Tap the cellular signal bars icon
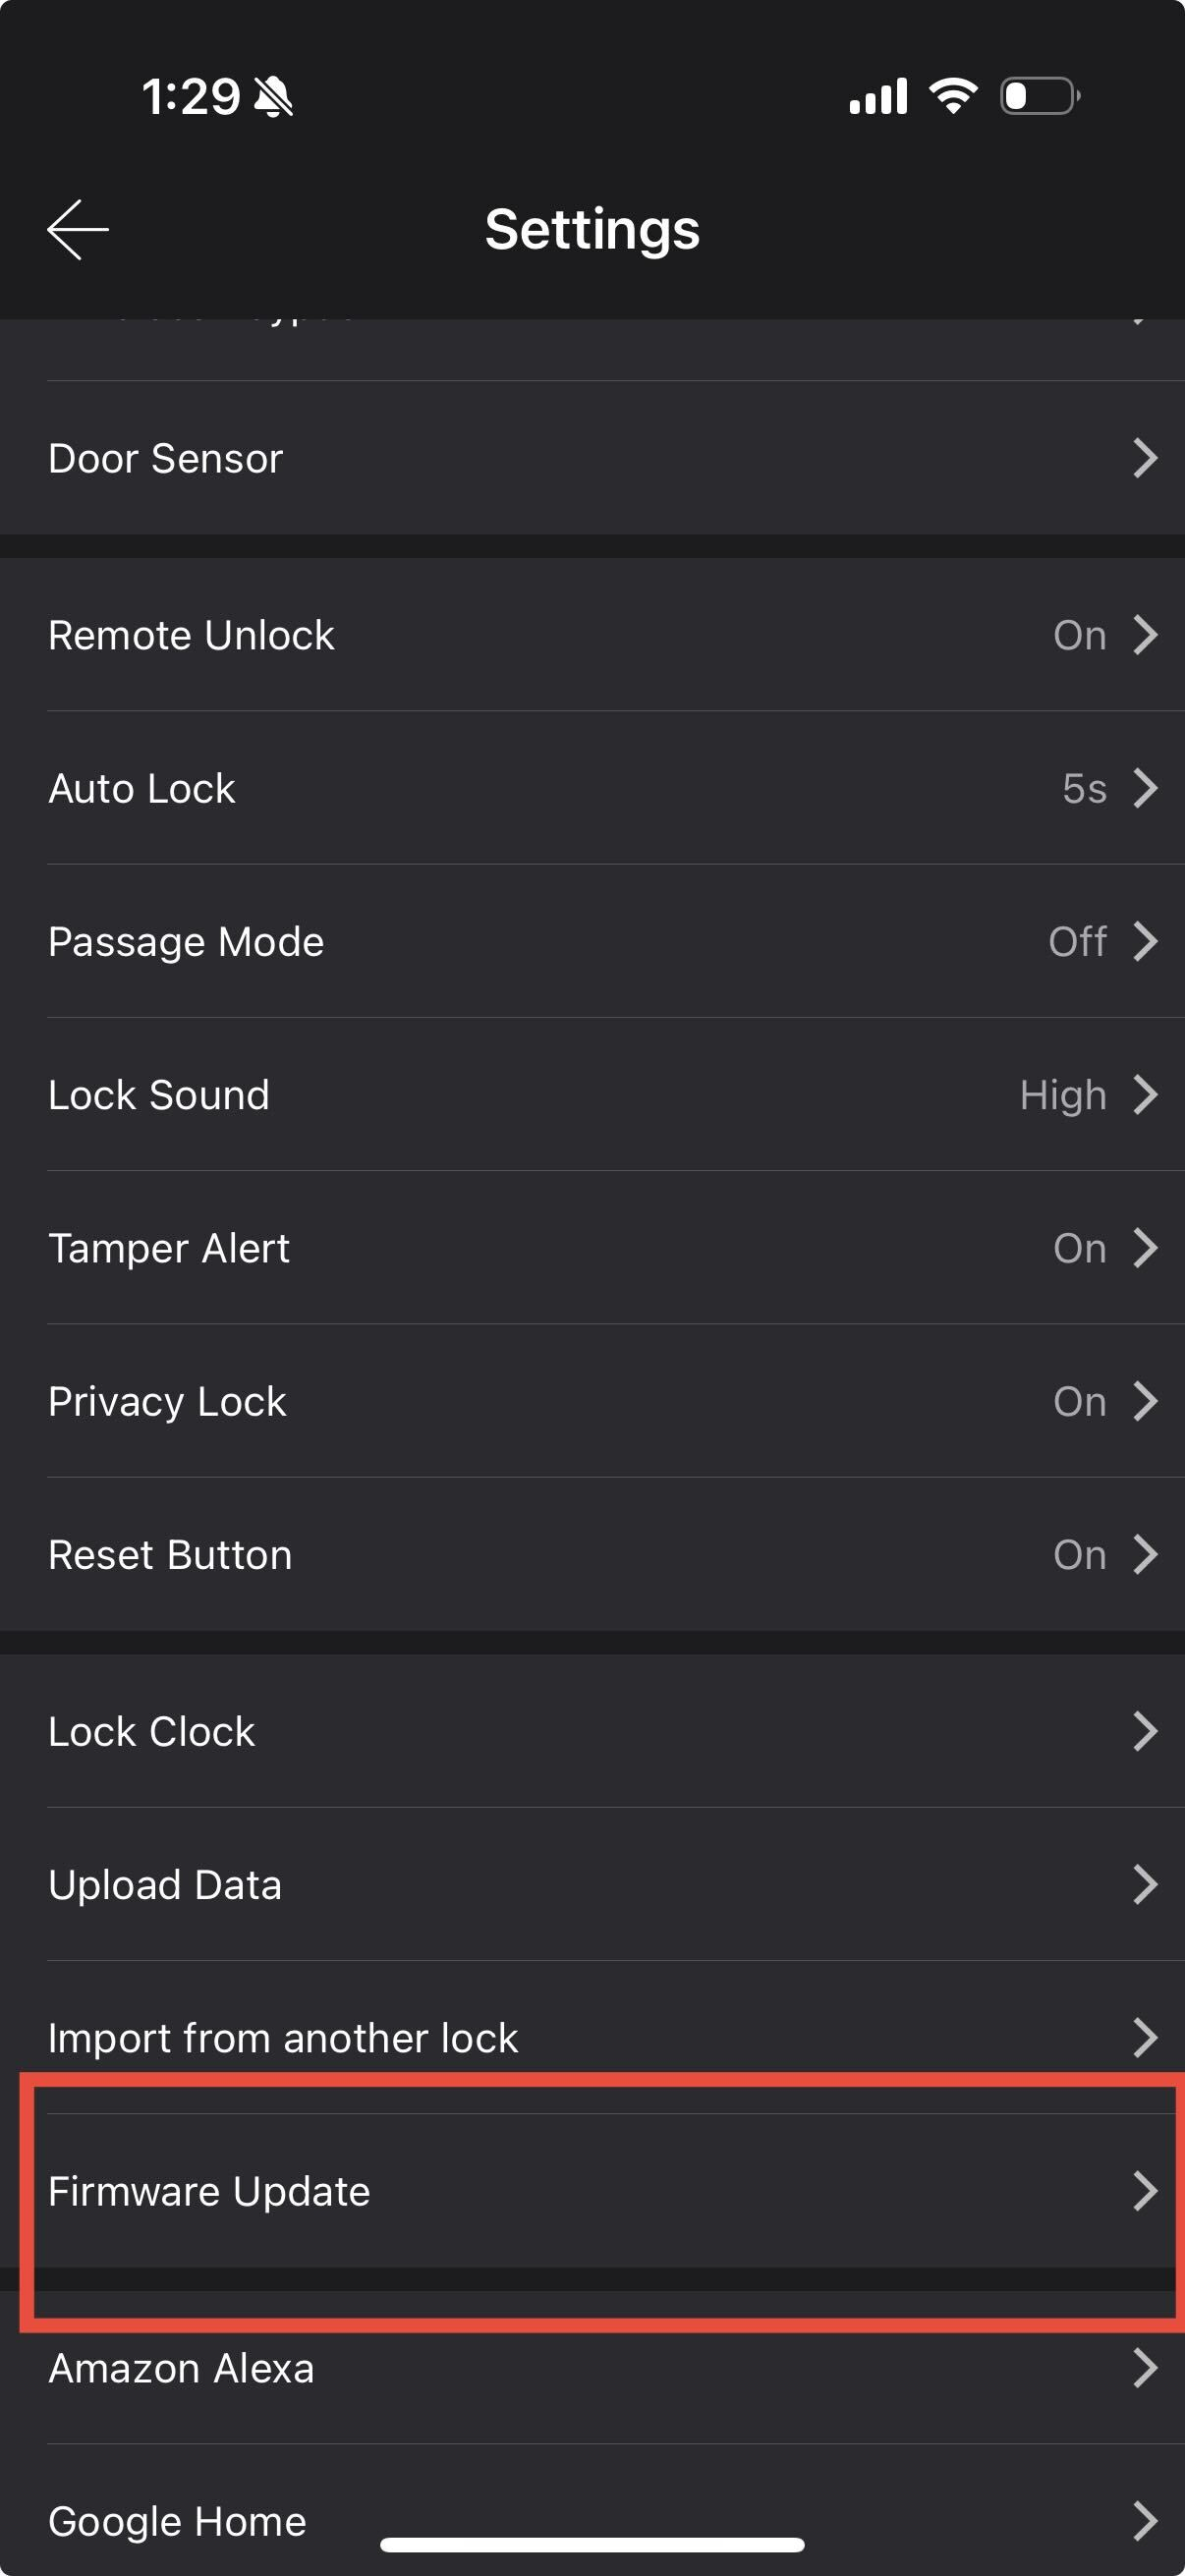Screen dimensions: 1185x2576 point(878,96)
